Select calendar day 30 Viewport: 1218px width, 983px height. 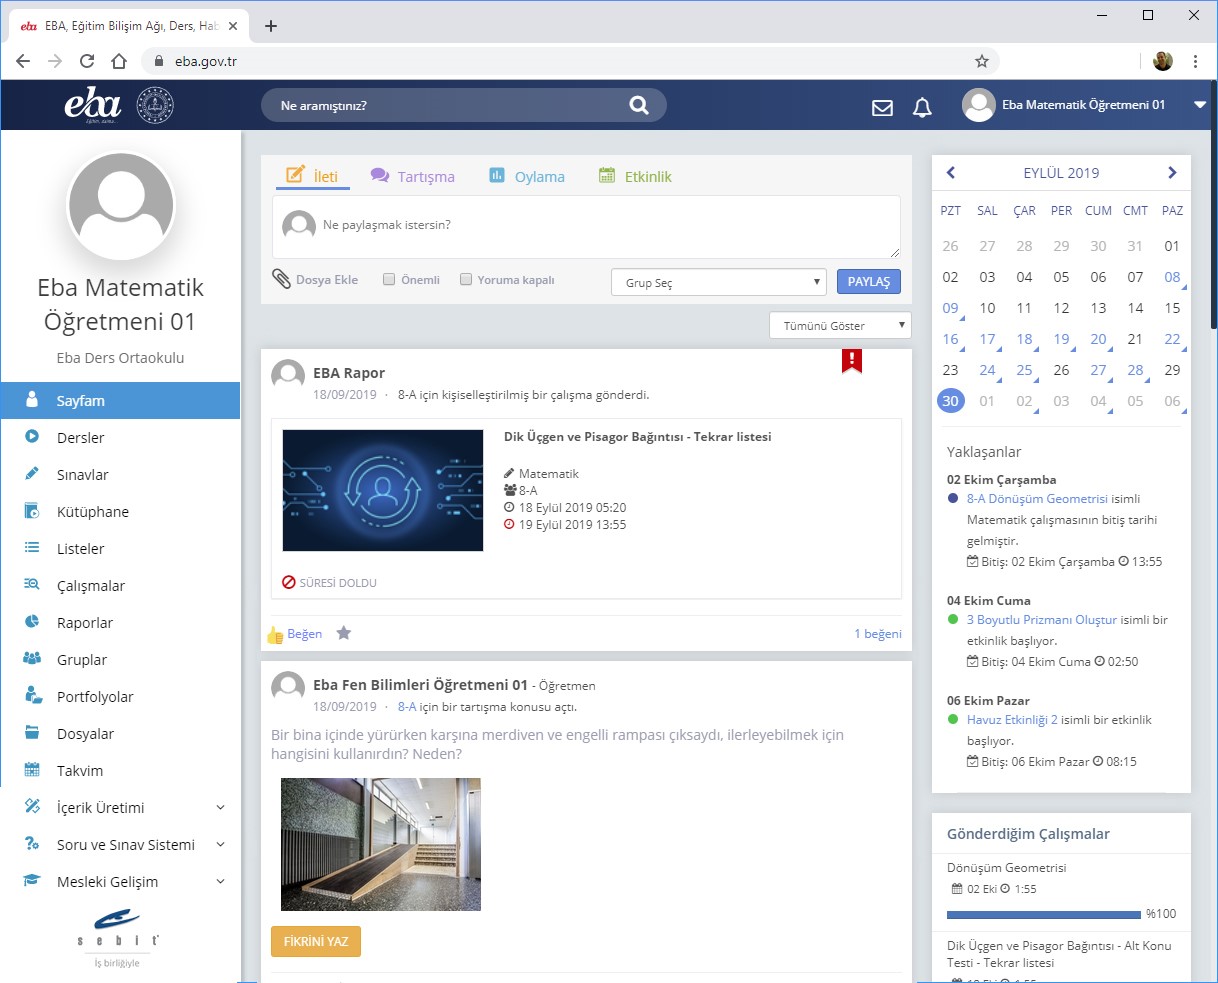coord(950,401)
